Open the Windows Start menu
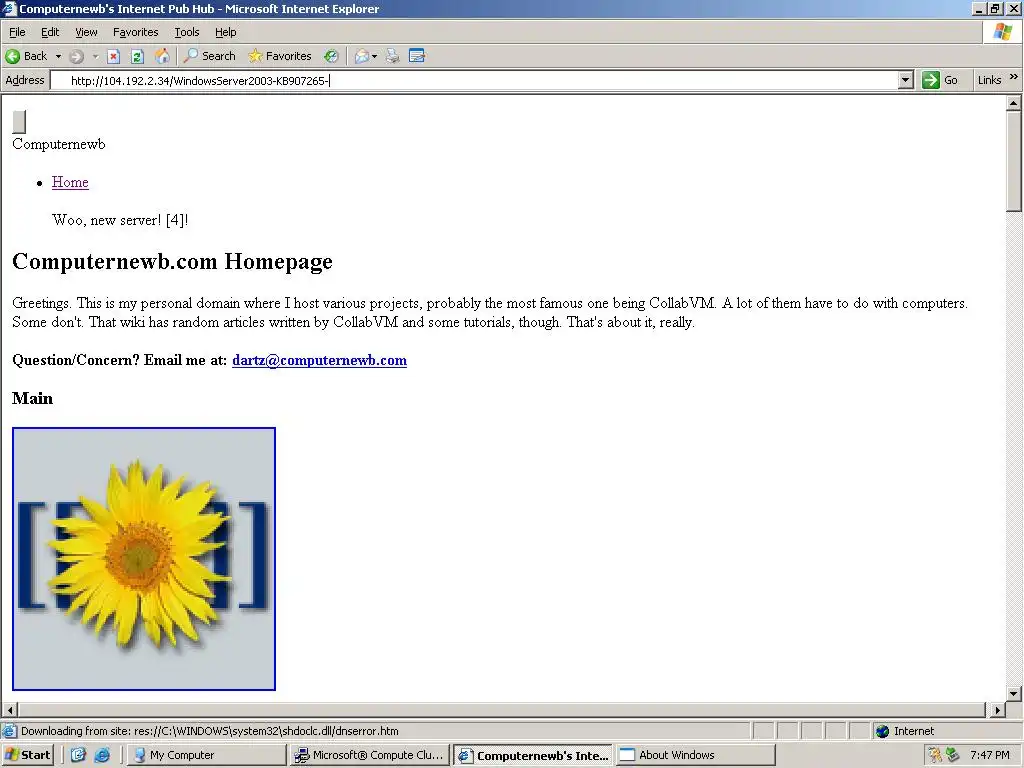The image size is (1024, 768). (x=27, y=755)
